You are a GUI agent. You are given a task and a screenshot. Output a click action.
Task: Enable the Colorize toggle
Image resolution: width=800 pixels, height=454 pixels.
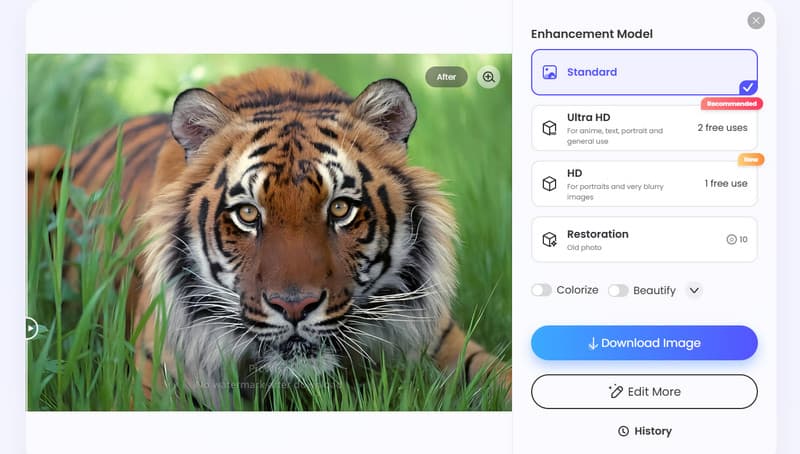pos(541,290)
